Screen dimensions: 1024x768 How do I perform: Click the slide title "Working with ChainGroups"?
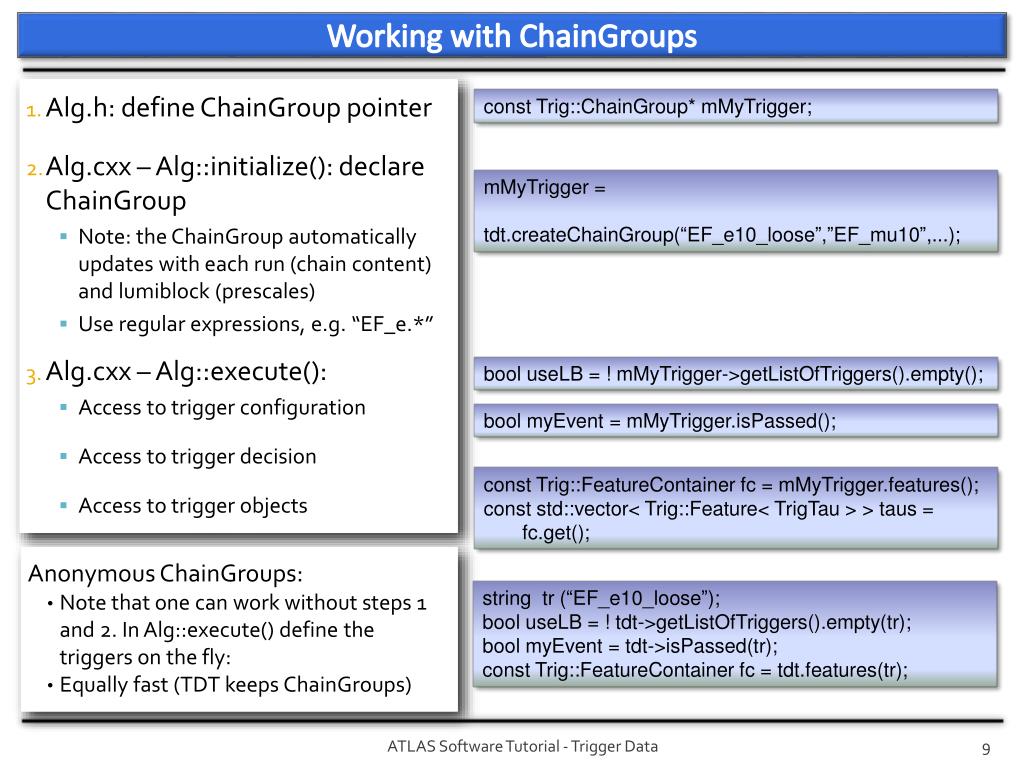511,36
